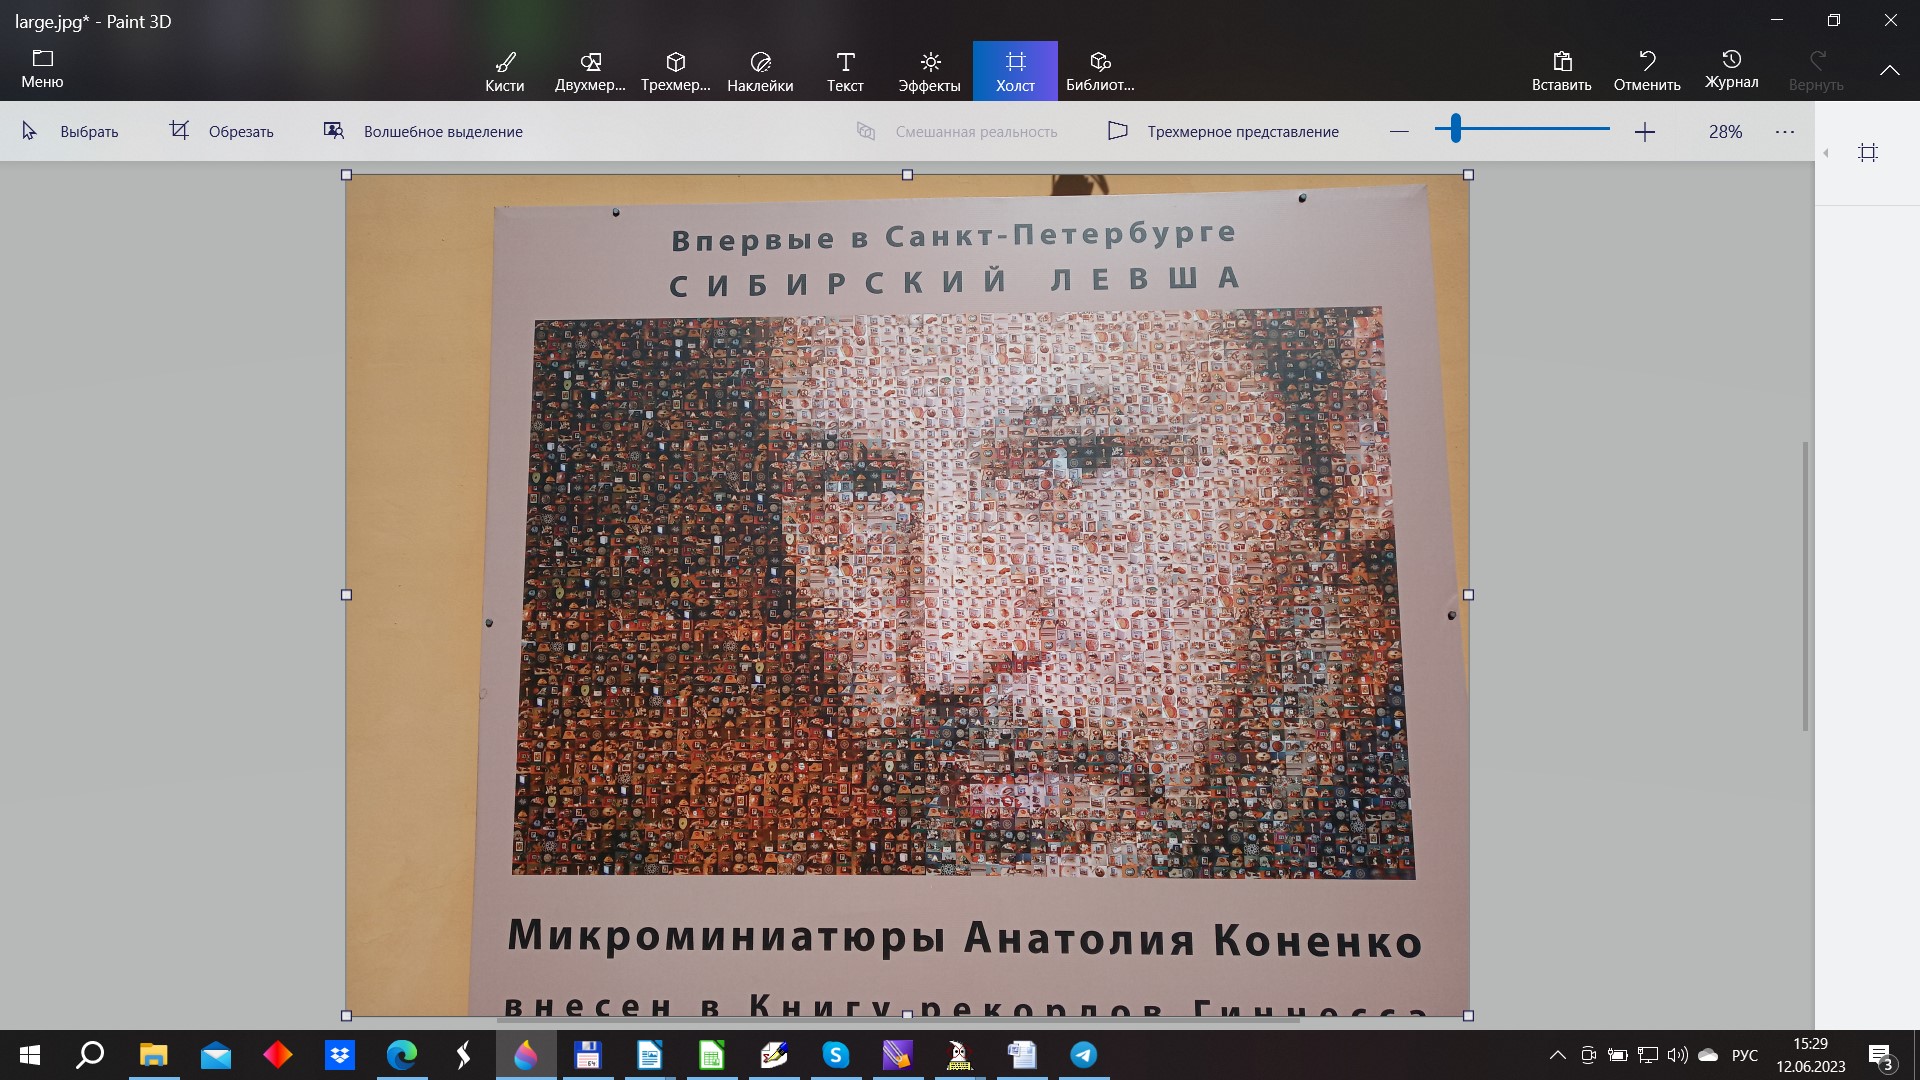Open the Библиотека 3D library tab

(x=1100, y=71)
